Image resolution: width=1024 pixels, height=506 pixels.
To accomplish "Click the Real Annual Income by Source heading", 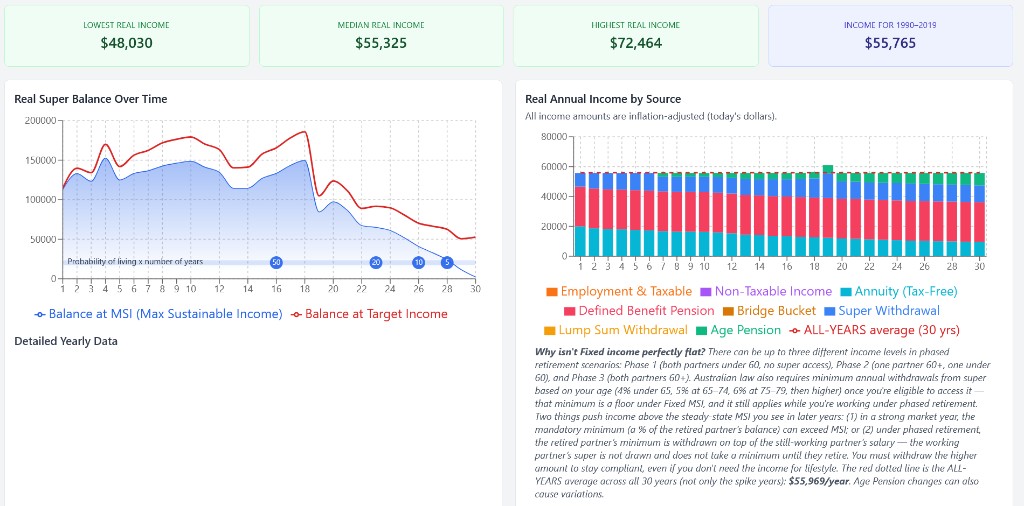I will tap(603, 99).
